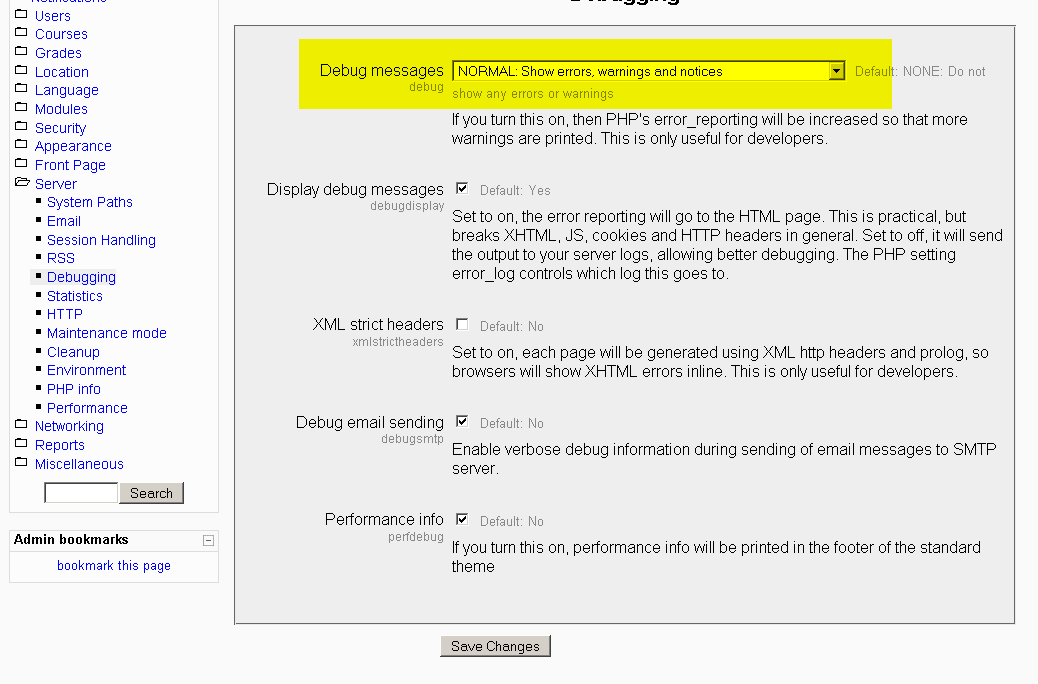Enable XML strict headers checkbox
1038x684 pixels.
(462, 324)
